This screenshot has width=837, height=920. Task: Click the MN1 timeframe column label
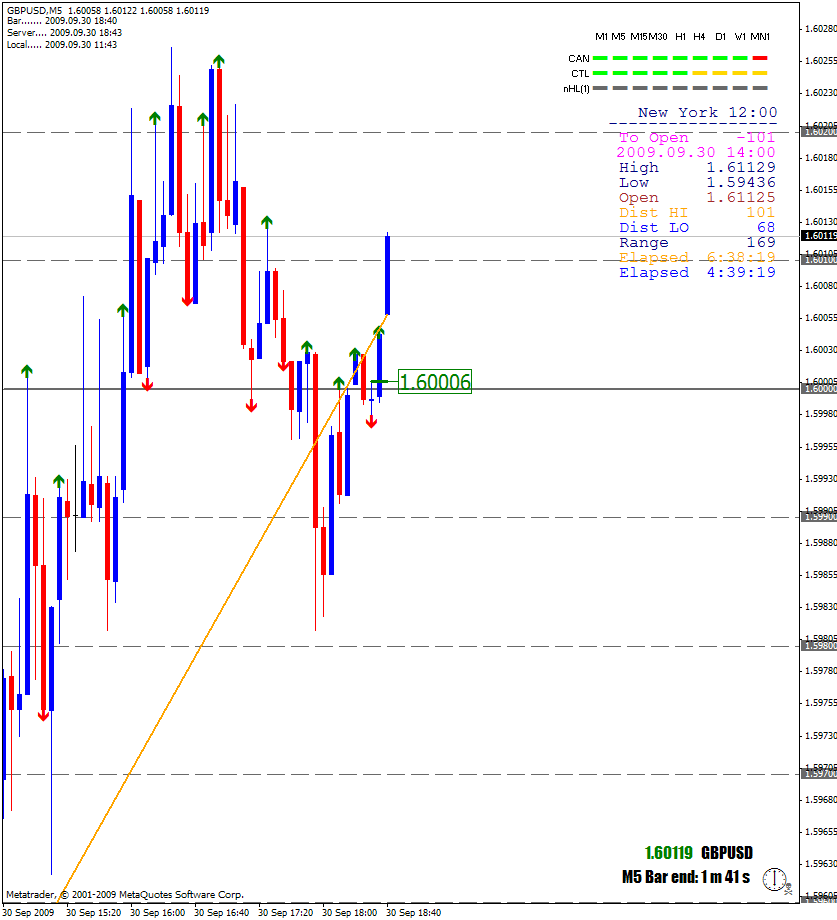(760, 36)
